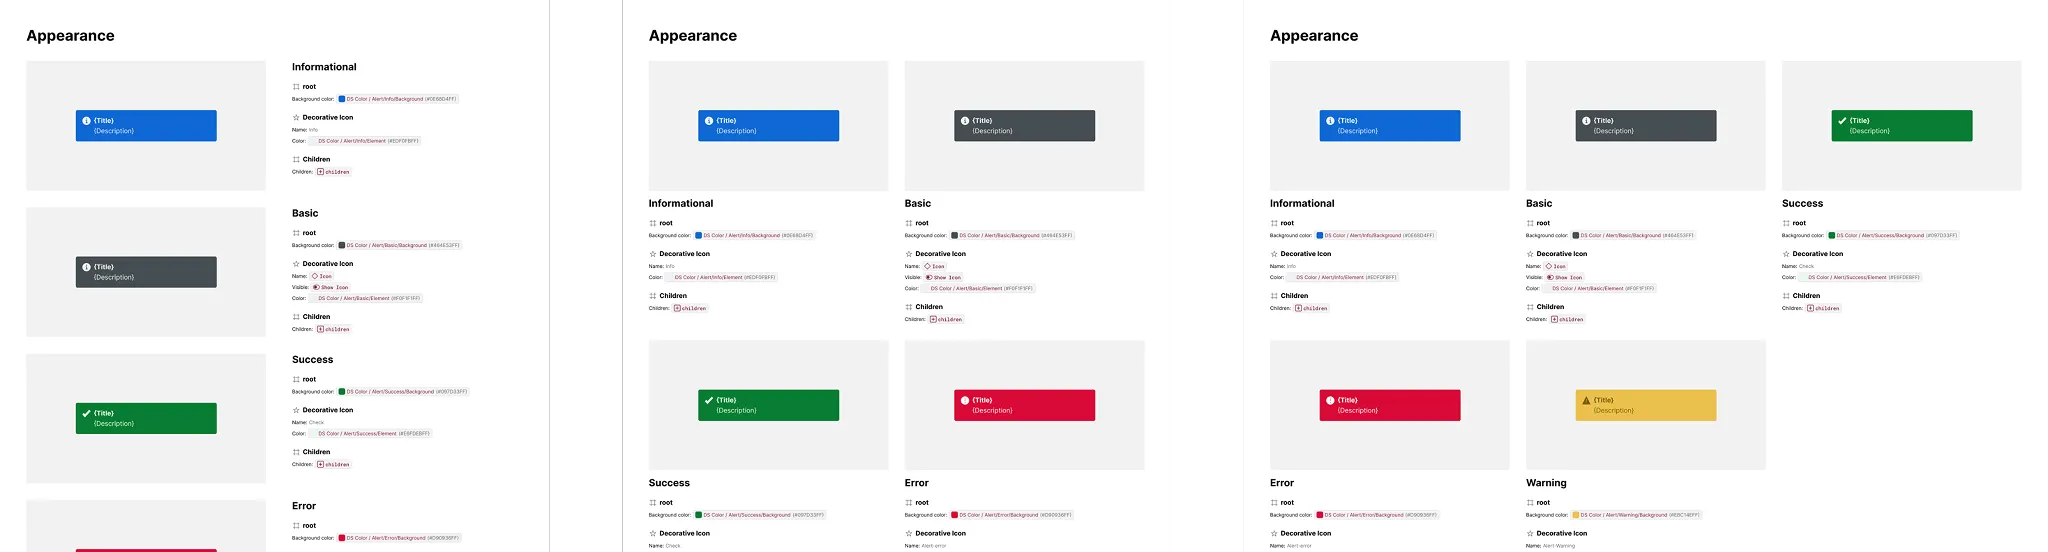Click the red background swatch under Error in the middle panel
The width and height of the screenshot is (2048, 552).
click(x=954, y=515)
